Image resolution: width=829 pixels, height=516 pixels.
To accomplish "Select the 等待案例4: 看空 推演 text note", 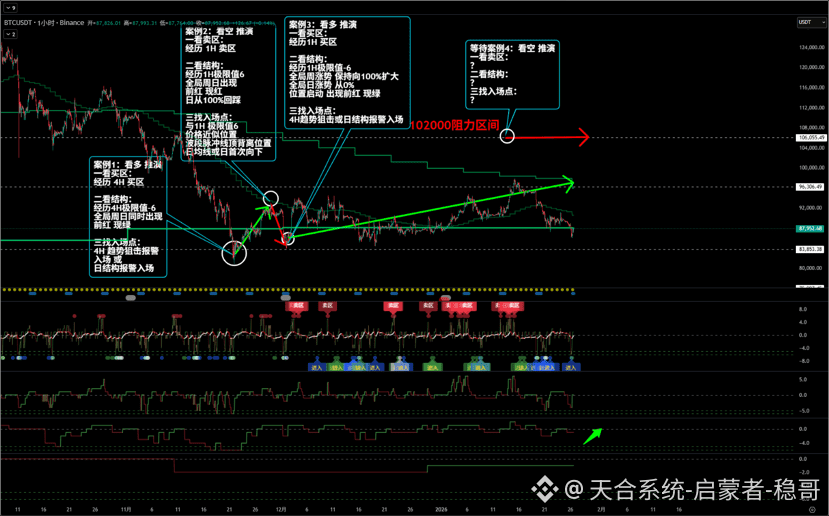I will [512, 75].
